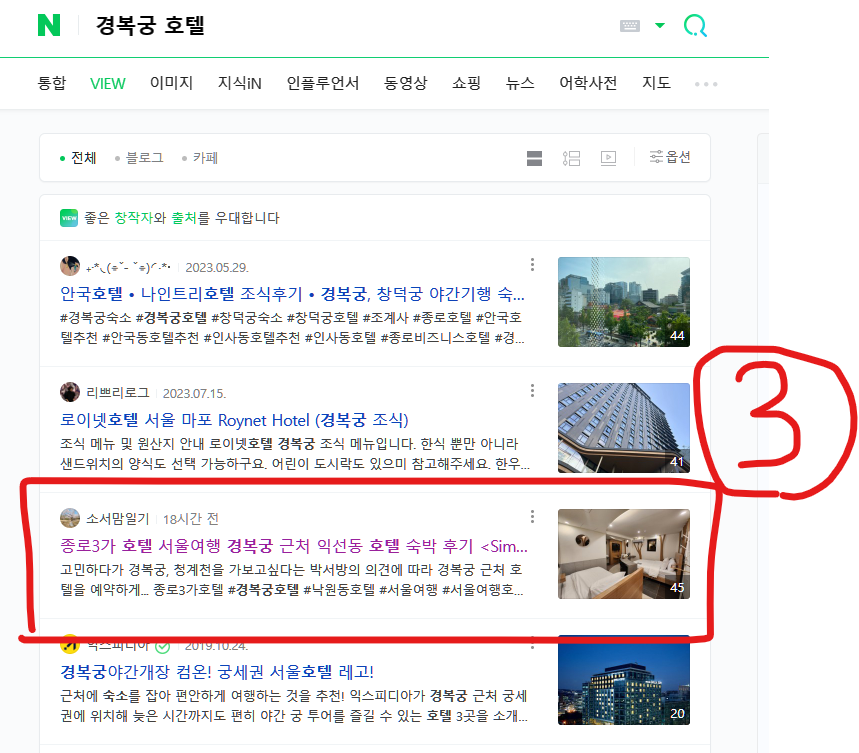Click the 경복궁야간개장 post description snippet
This screenshot has height=753, width=859.
point(294,705)
